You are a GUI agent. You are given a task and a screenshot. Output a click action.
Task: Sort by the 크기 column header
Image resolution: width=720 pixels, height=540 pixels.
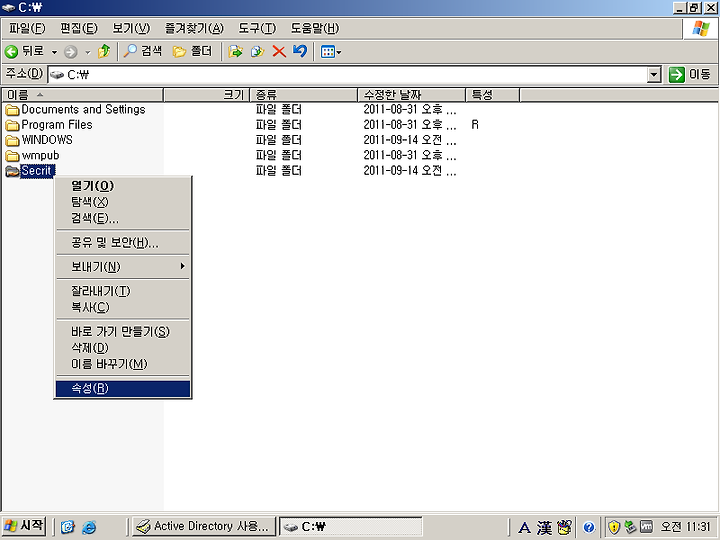(x=207, y=95)
